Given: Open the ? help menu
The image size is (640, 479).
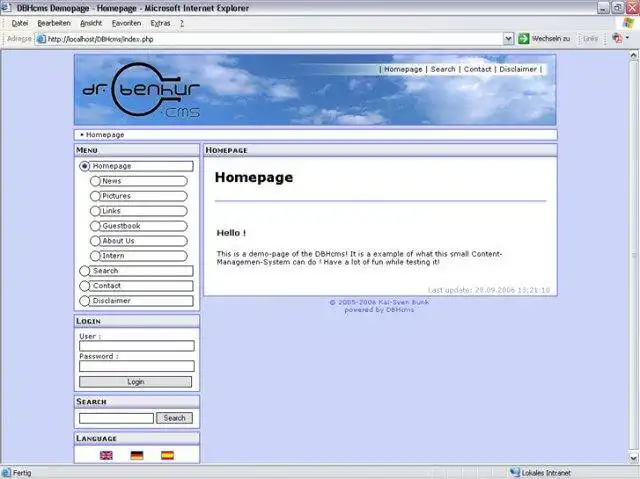Looking at the screenshot, I should click(x=182, y=23).
